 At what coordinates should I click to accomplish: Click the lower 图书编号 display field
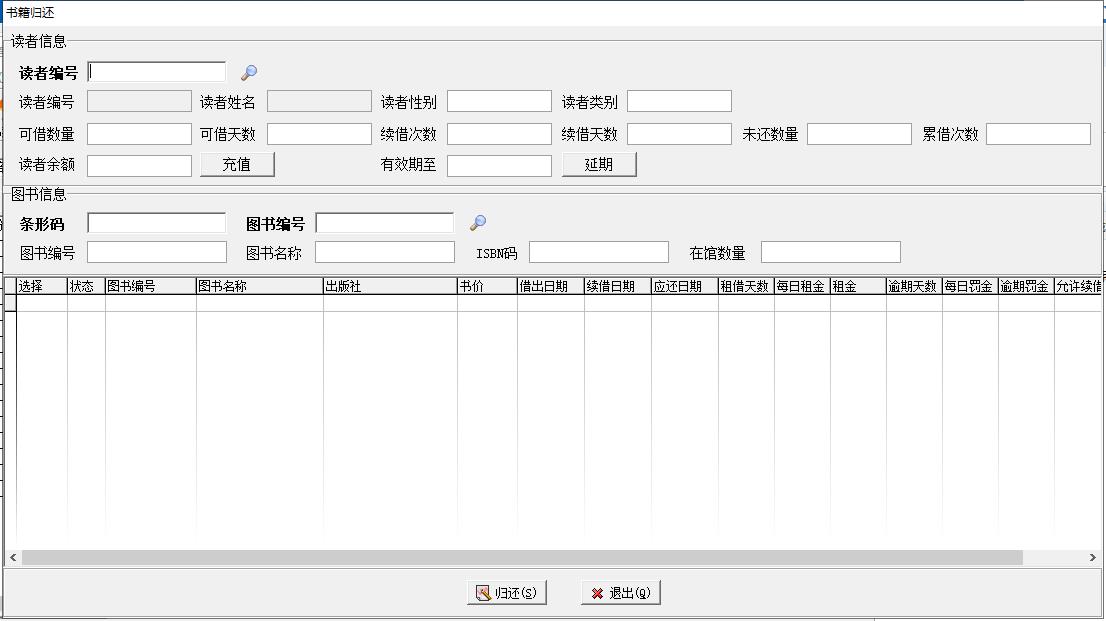(157, 253)
